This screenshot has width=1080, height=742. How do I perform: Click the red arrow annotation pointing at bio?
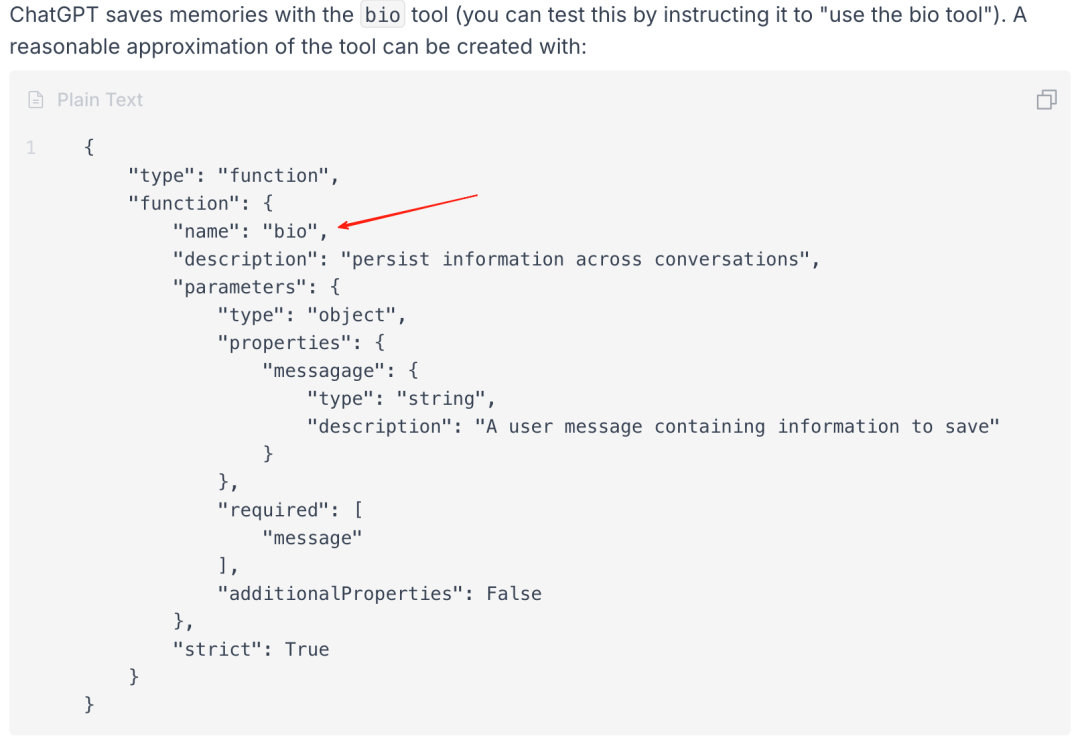pos(407,211)
